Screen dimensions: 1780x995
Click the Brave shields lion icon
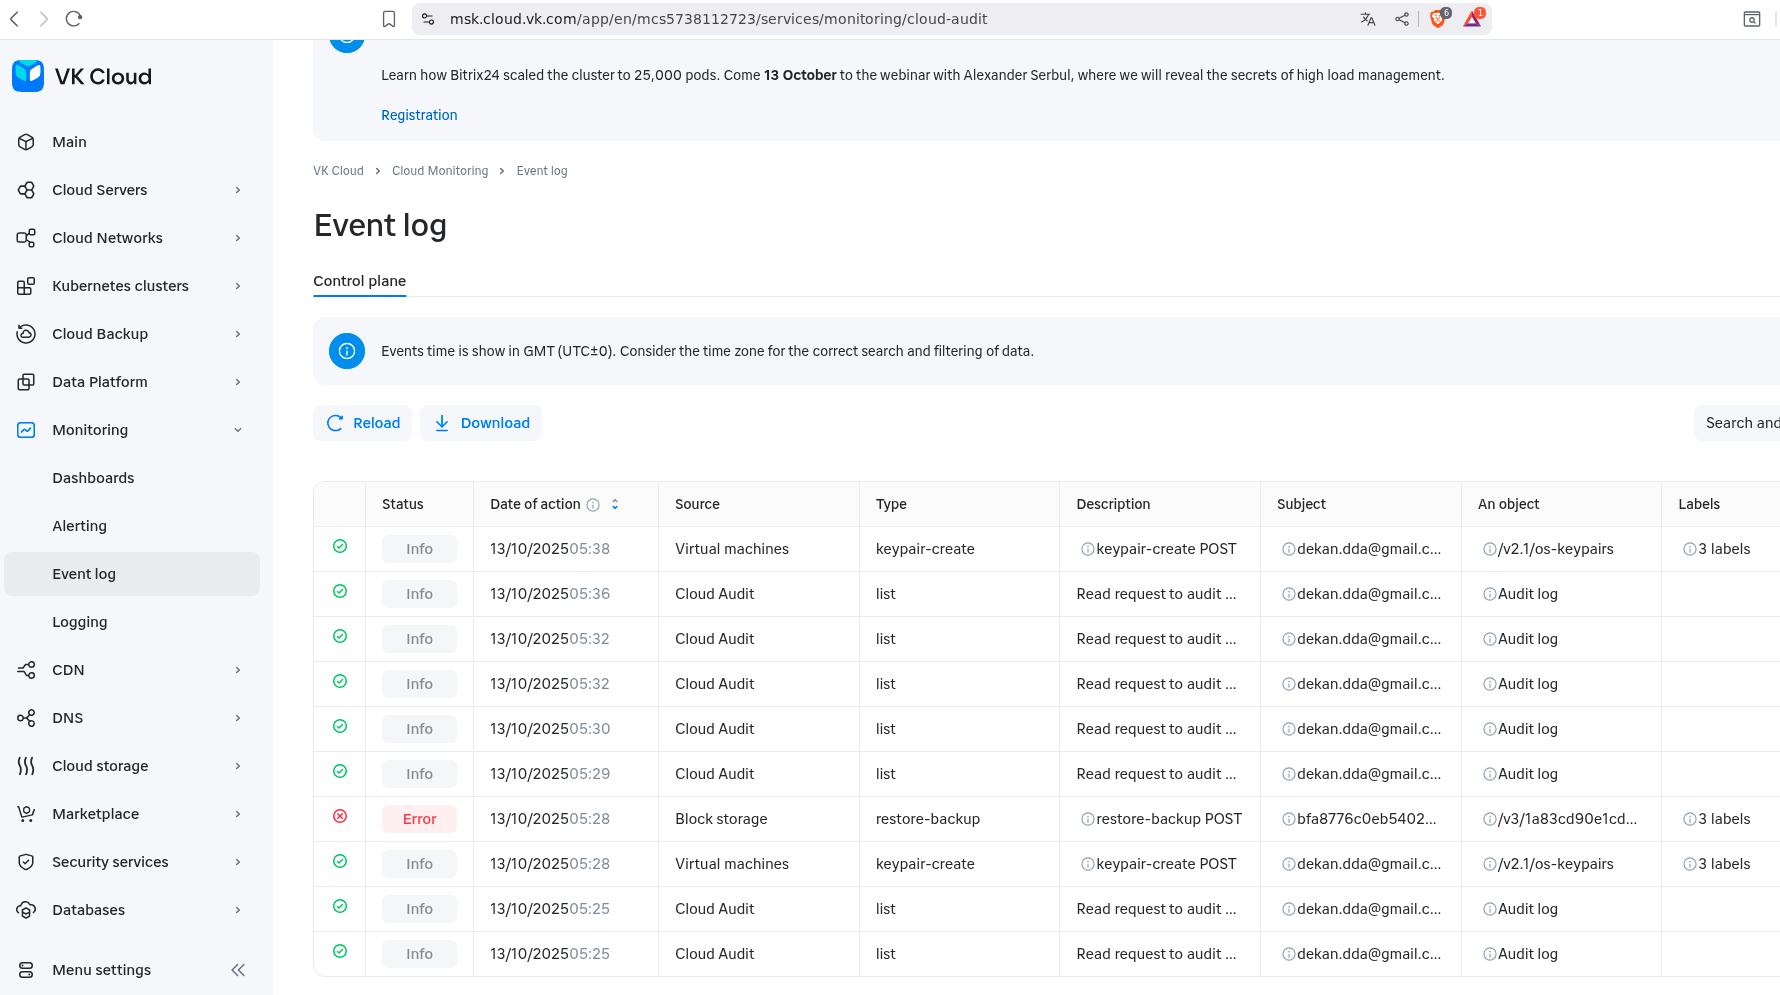pyautogui.click(x=1438, y=19)
